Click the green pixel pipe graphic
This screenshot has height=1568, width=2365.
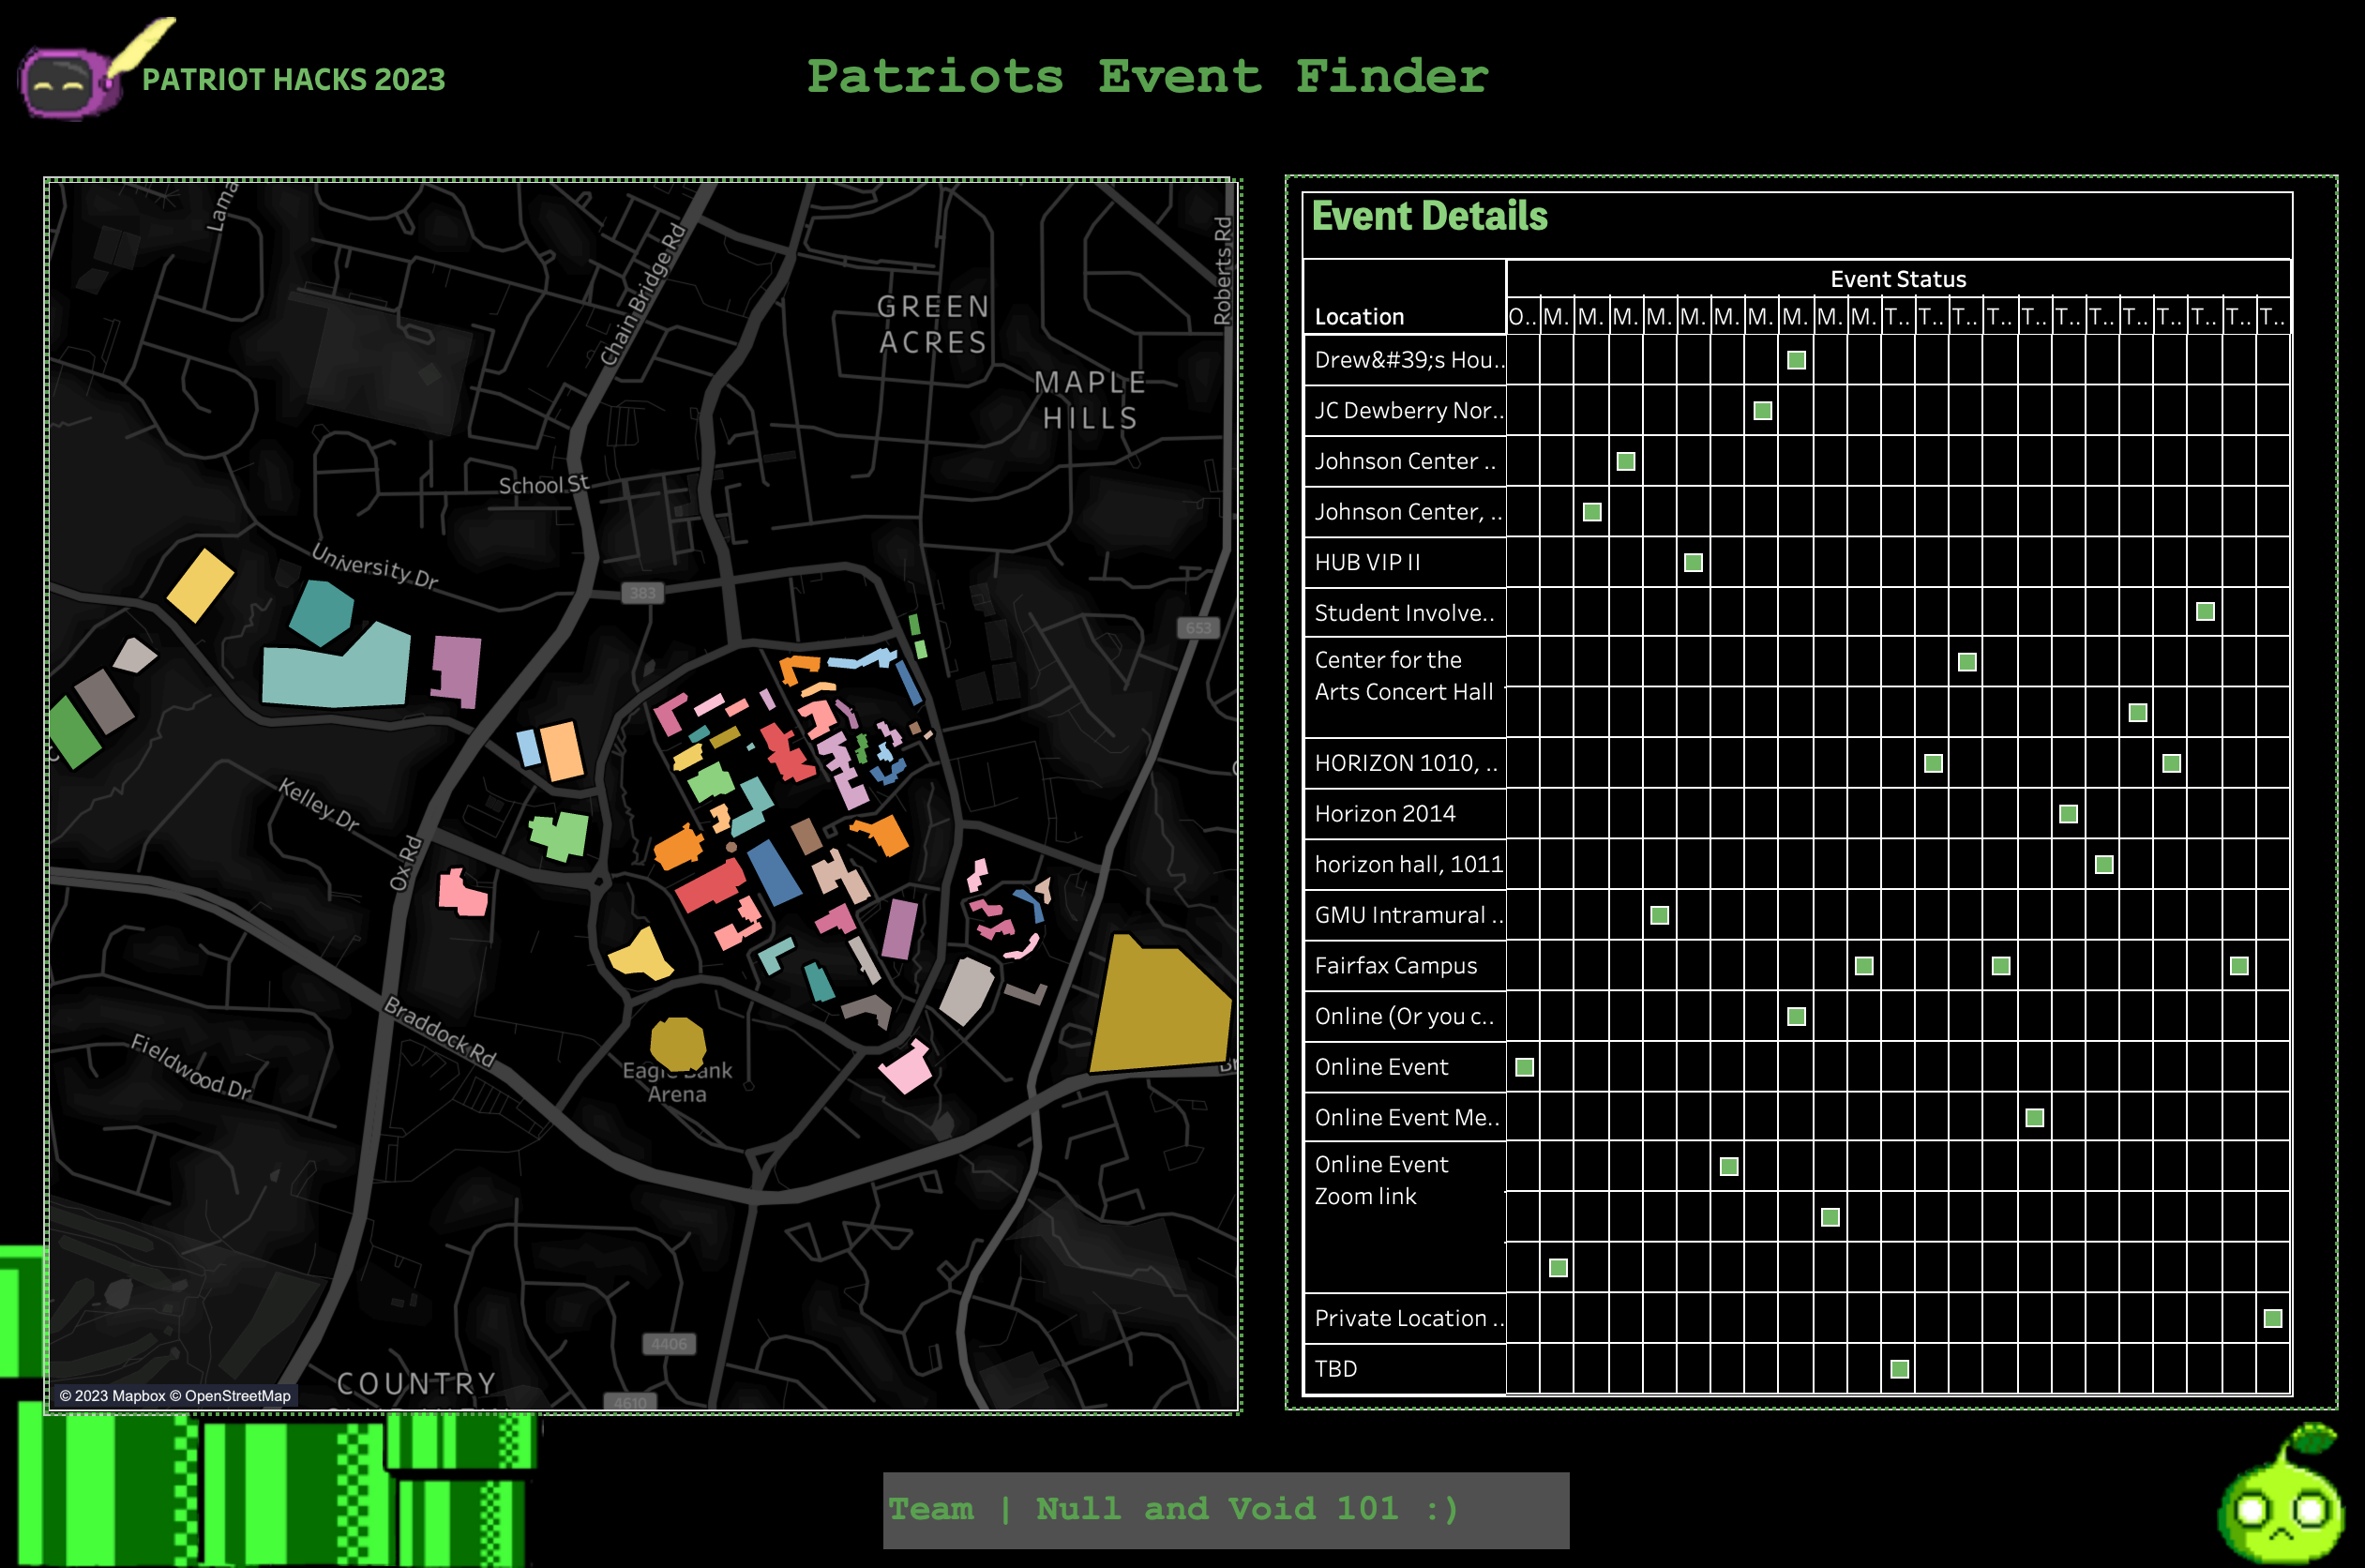pos(270,1490)
